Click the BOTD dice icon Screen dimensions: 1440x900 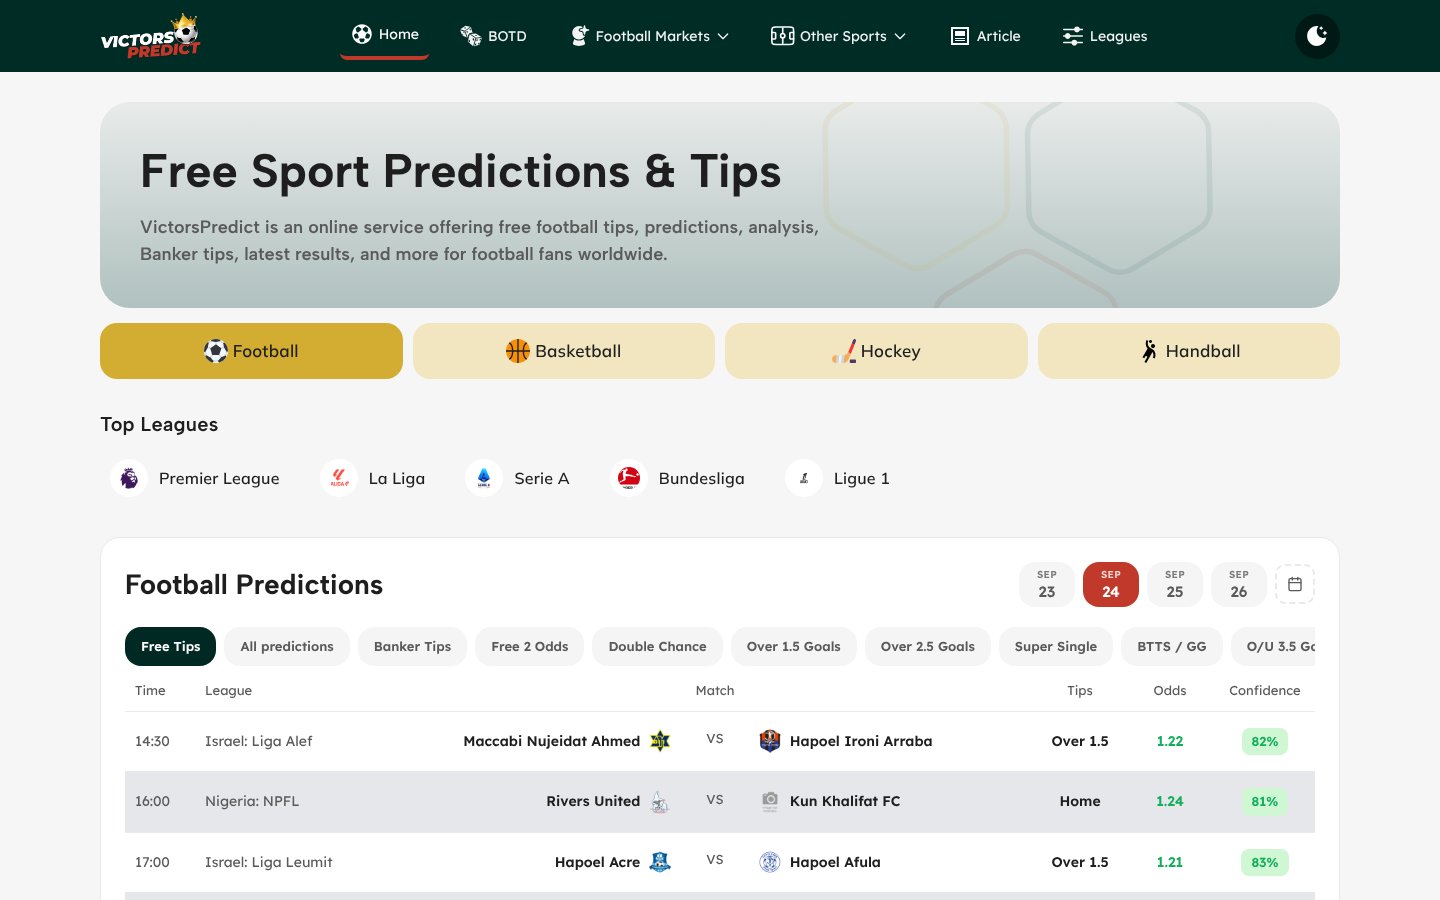(x=470, y=36)
